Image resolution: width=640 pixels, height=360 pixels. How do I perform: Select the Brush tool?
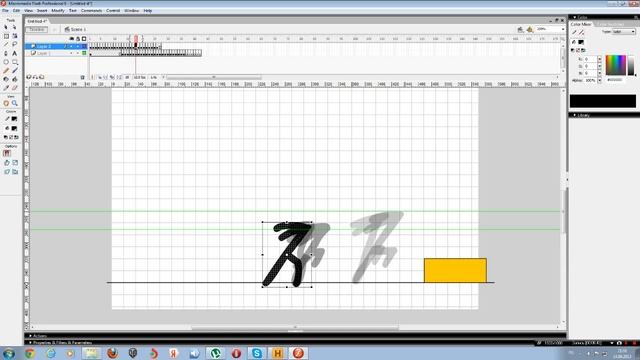click(15, 71)
